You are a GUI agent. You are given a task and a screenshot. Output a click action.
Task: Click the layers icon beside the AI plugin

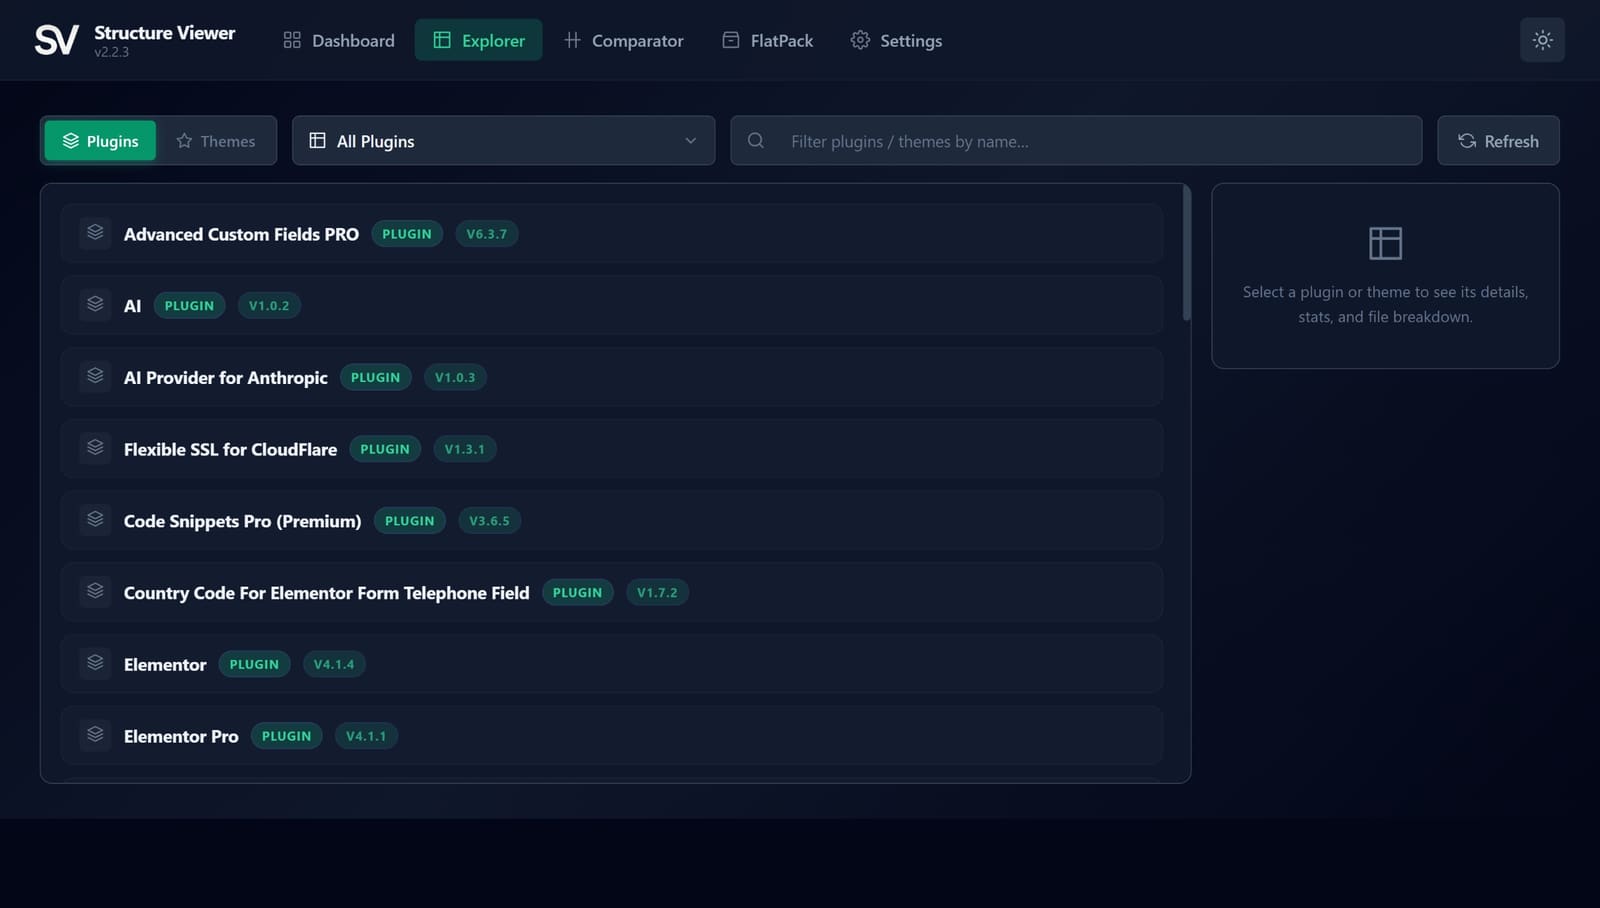click(x=95, y=305)
